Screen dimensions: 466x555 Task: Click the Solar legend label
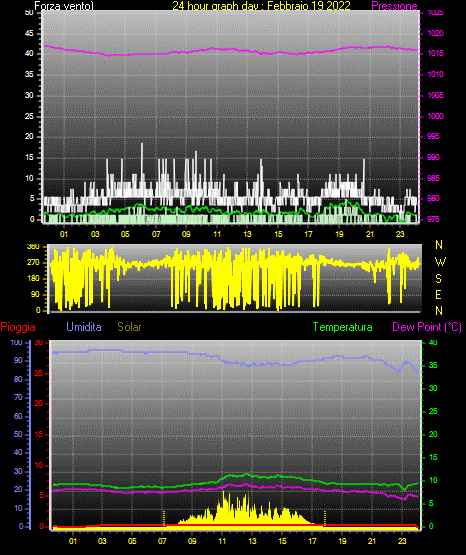tap(129, 327)
